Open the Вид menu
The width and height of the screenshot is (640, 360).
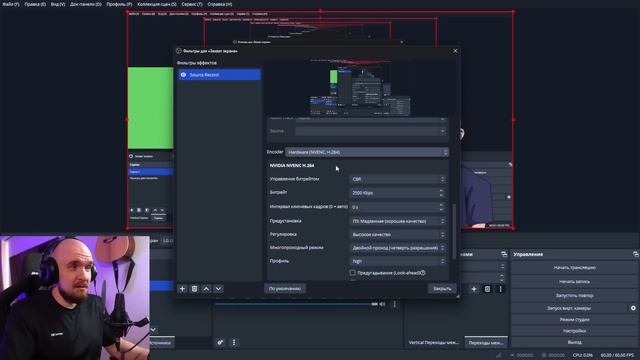[58, 4]
